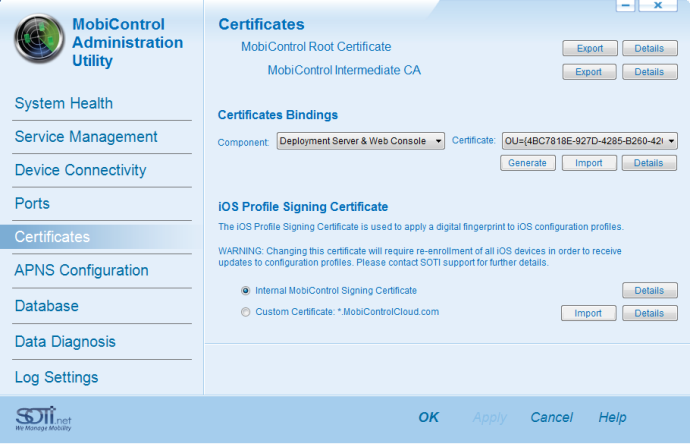690x444 pixels.
Task: Click the greyed-out Apply button
Action: [490, 417]
